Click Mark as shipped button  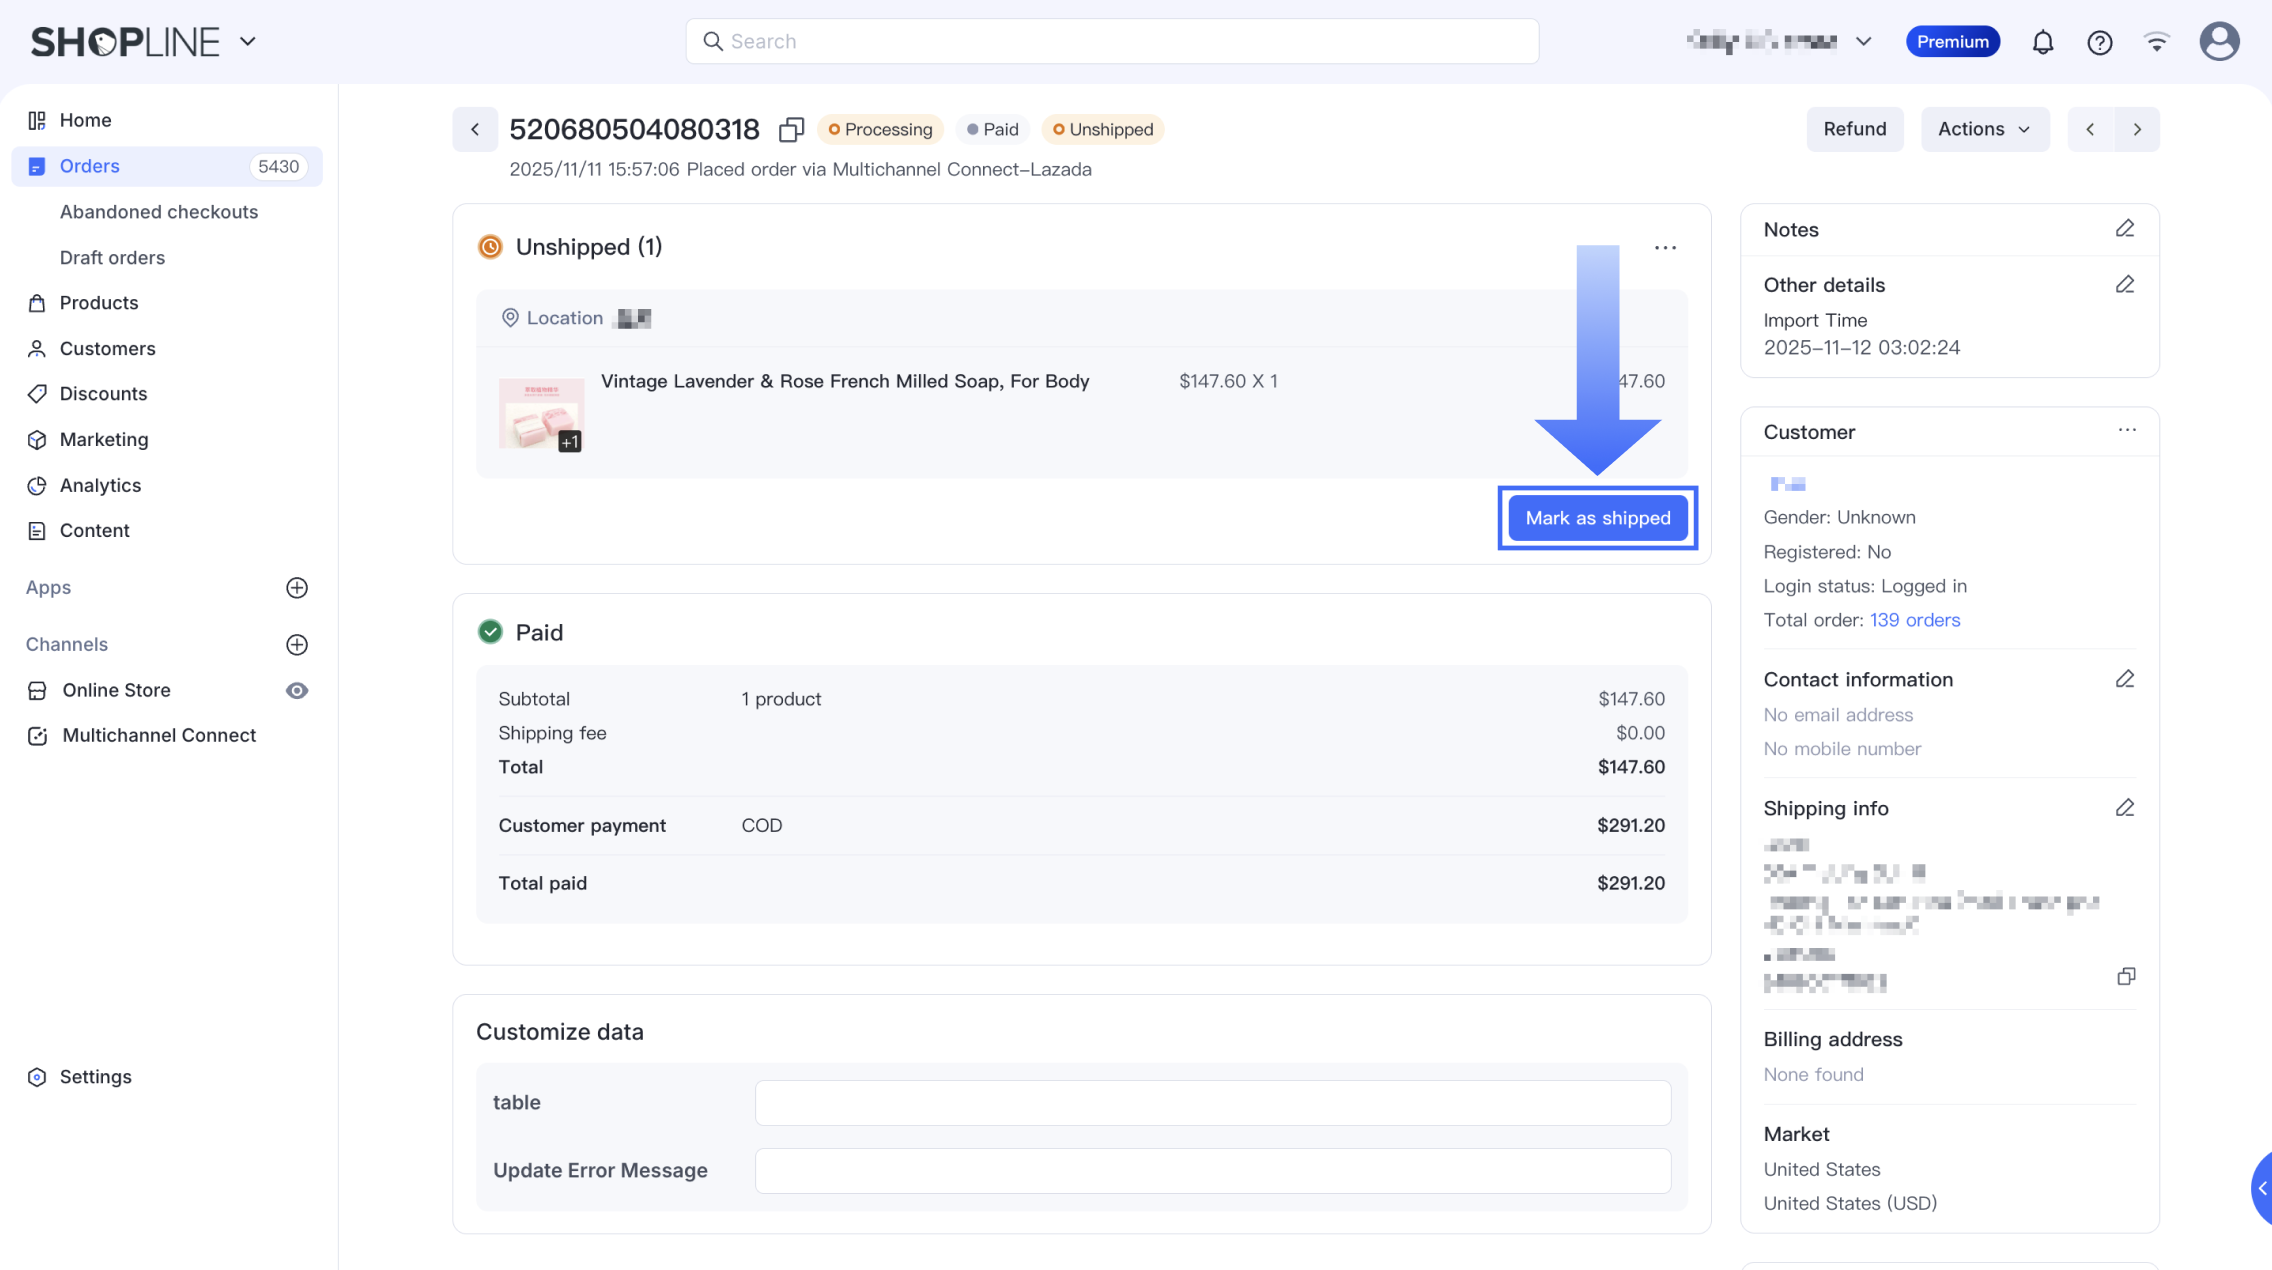click(1597, 518)
